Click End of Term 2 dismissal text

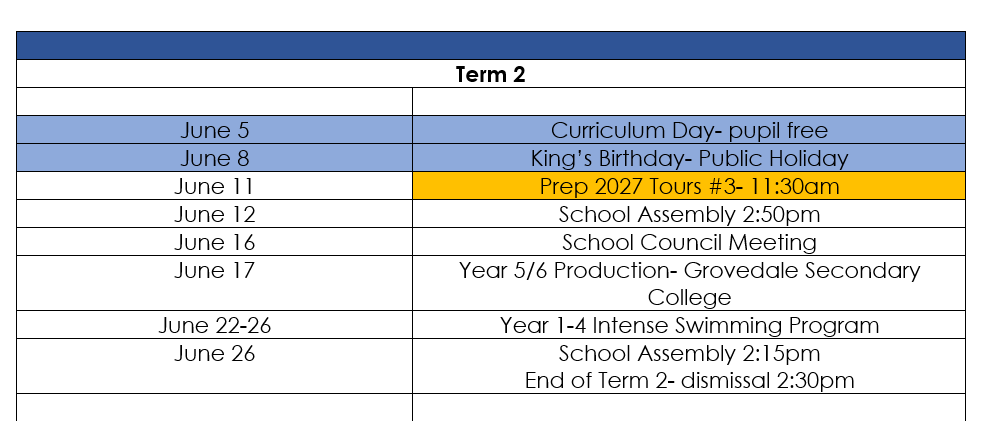(689, 380)
